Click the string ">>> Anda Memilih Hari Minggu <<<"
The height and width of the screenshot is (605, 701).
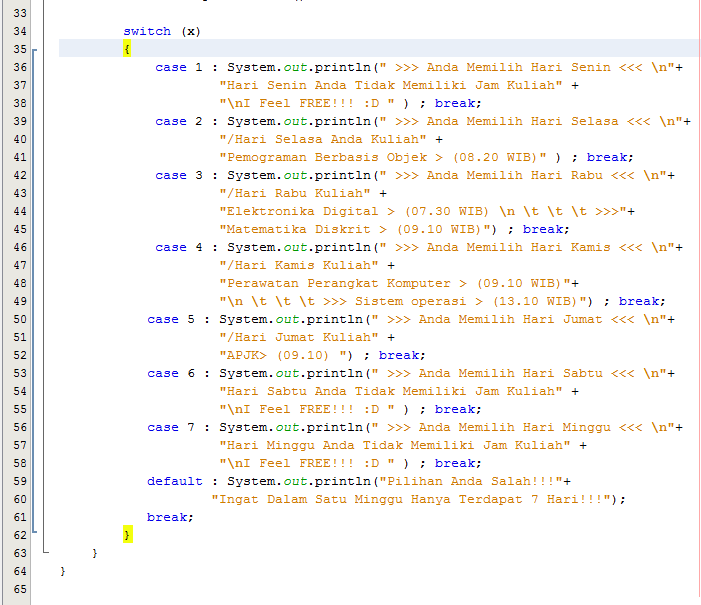pos(515,427)
